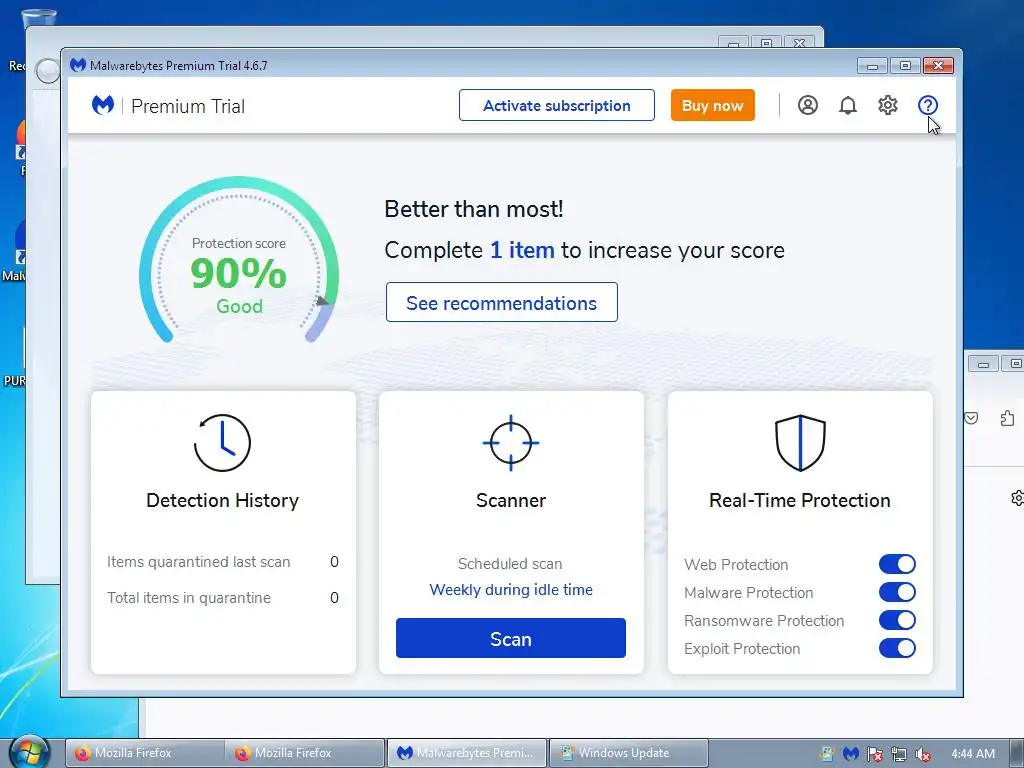Click the orange Buy now button
This screenshot has width=1024, height=768.
(712, 105)
